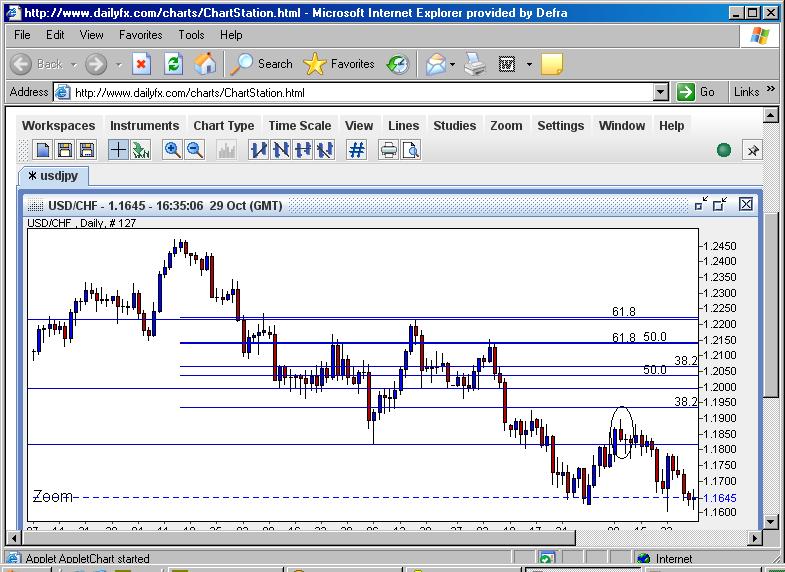Click the fourth line tool icon

325,150
